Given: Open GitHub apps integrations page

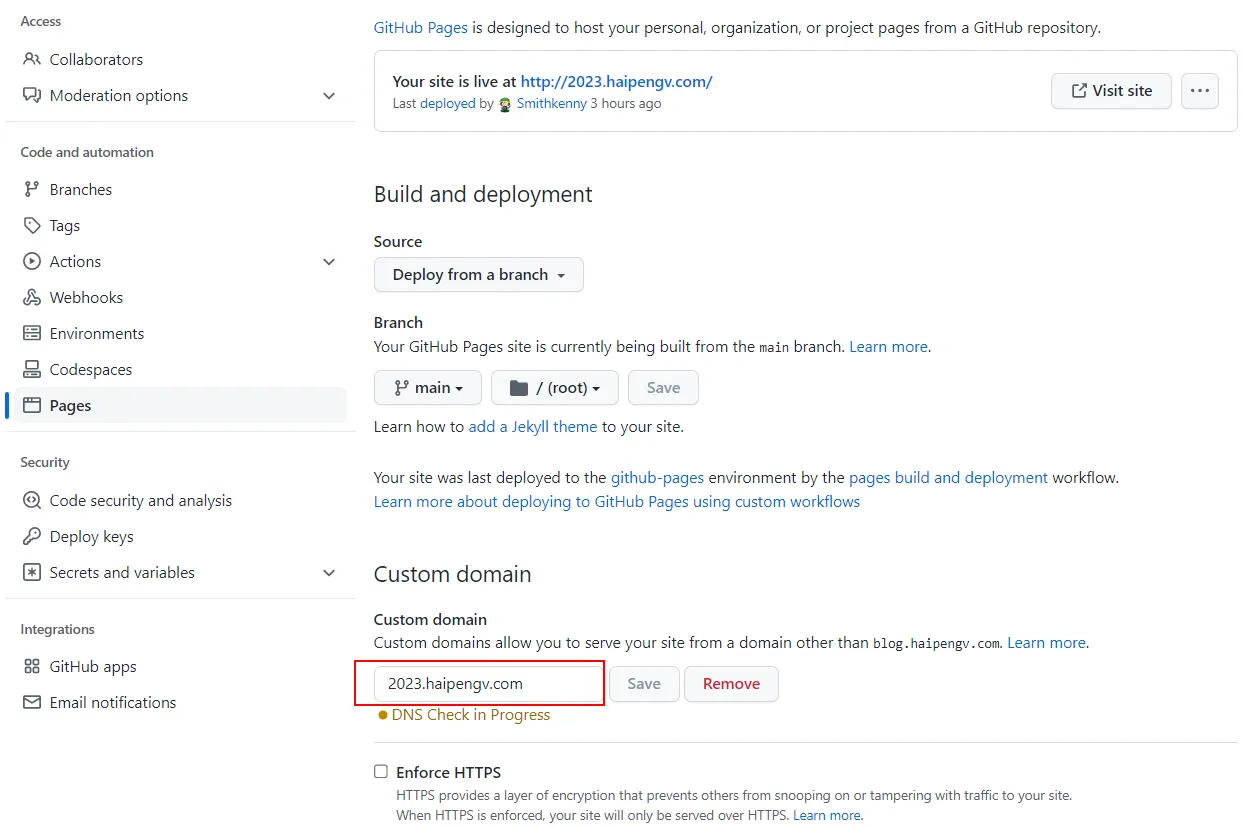Looking at the screenshot, I should (x=93, y=666).
